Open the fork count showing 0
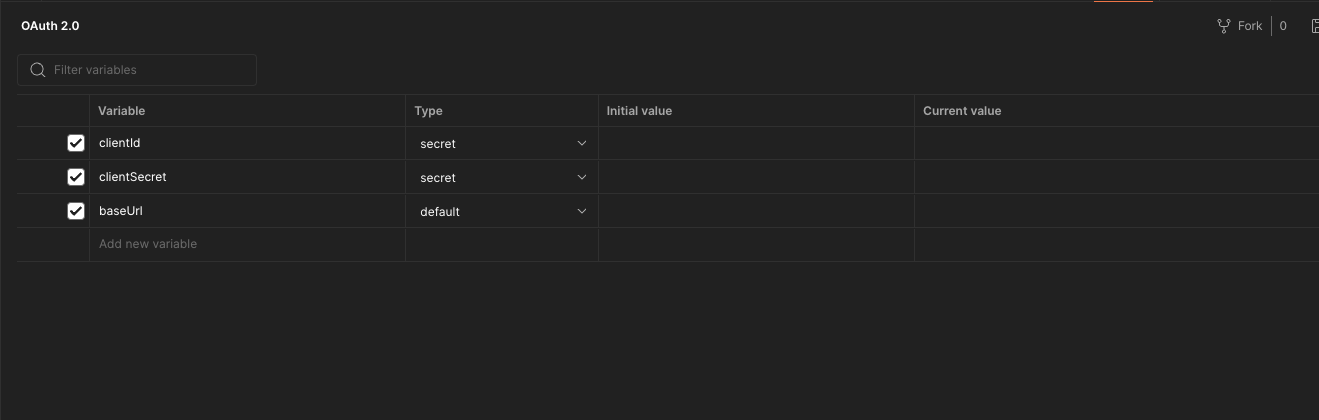The width and height of the screenshot is (1319, 420). click(1283, 26)
